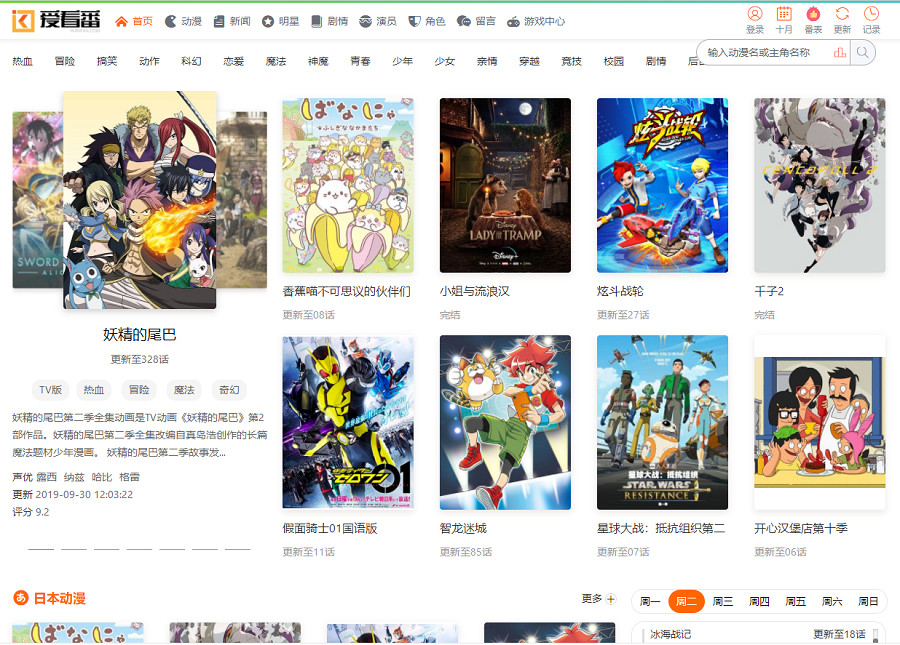This screenshot has width=900, height=645.
Task: Click the ranking chart icon in search box
Action: coord(840,53)
